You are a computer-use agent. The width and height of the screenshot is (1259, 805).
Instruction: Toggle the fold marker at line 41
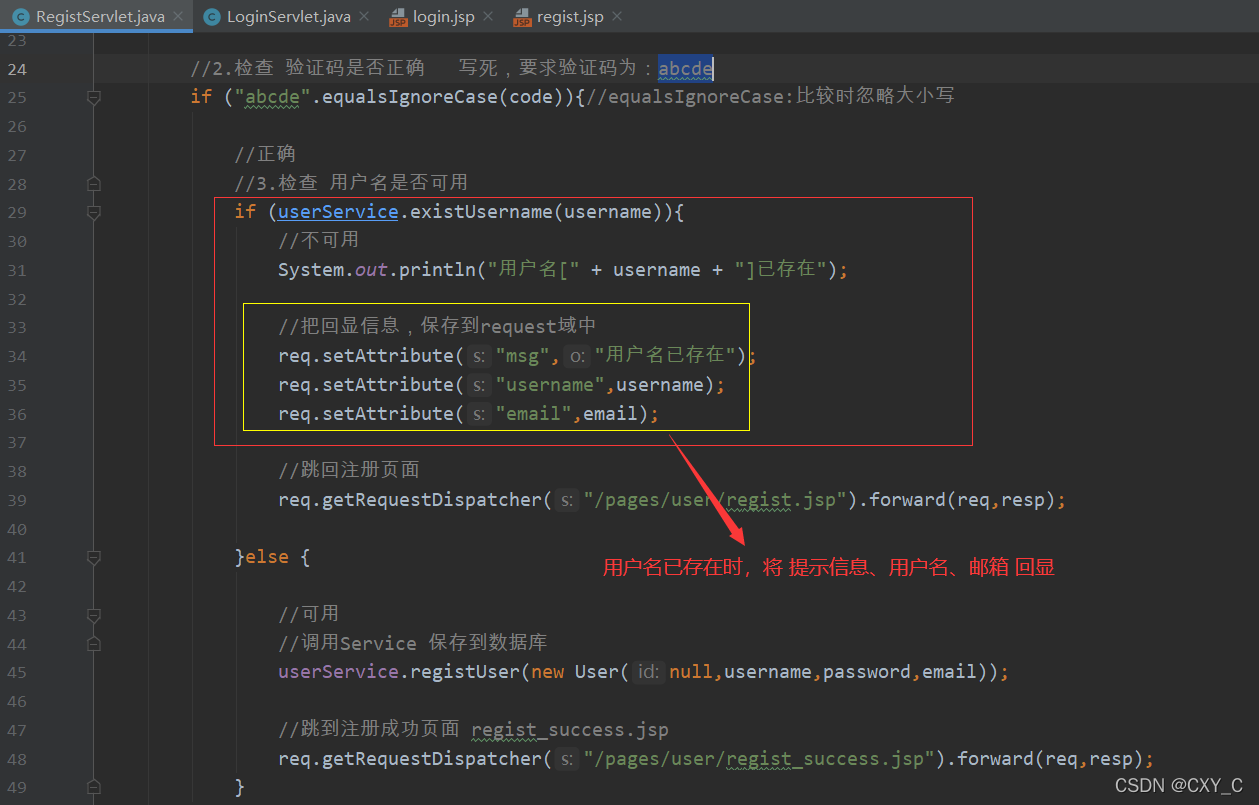(x=94, y=557)
